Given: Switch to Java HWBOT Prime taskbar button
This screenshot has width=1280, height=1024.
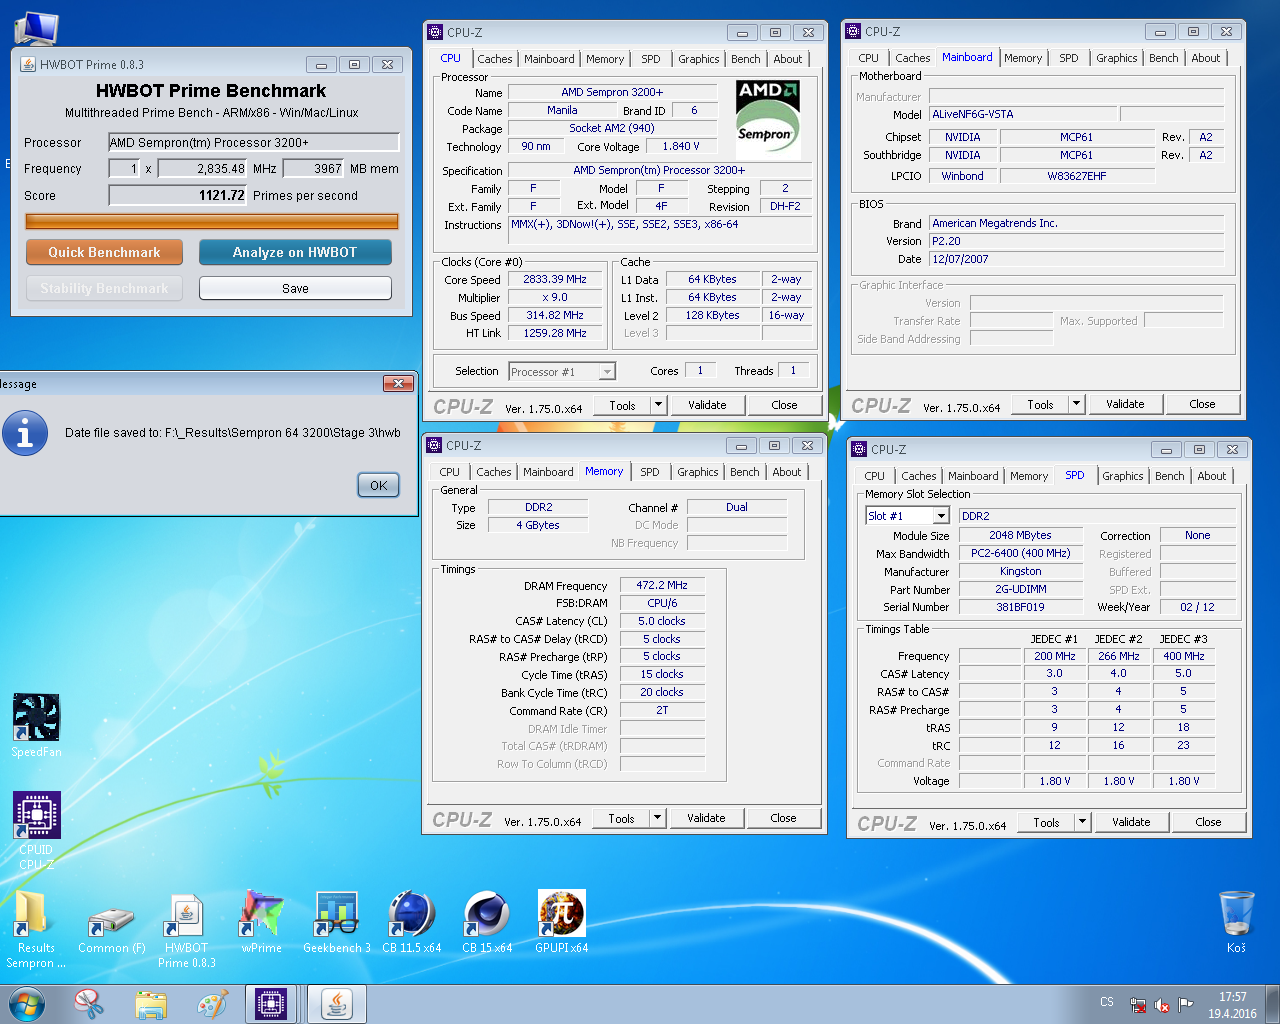Looking at the screenshot, I should tap(337, 1004).
